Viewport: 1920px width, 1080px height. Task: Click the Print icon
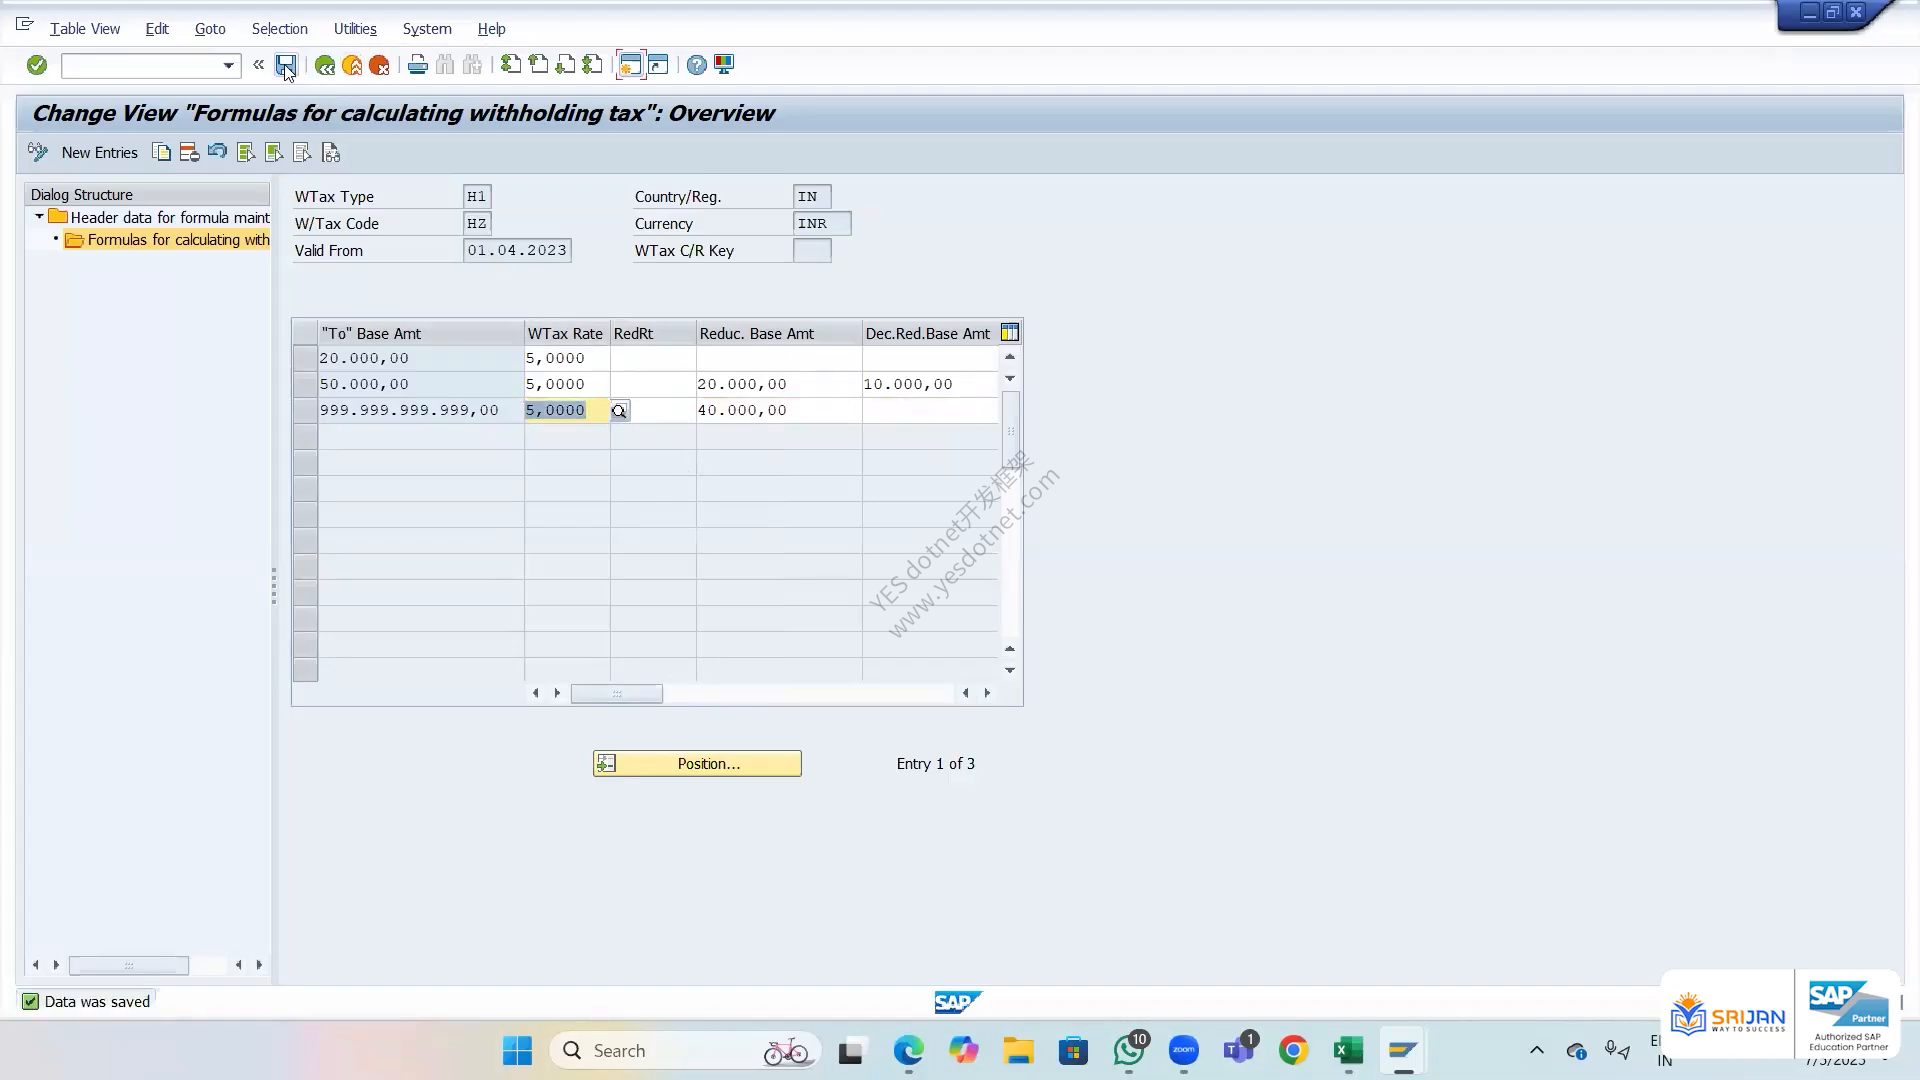(418, 65)
